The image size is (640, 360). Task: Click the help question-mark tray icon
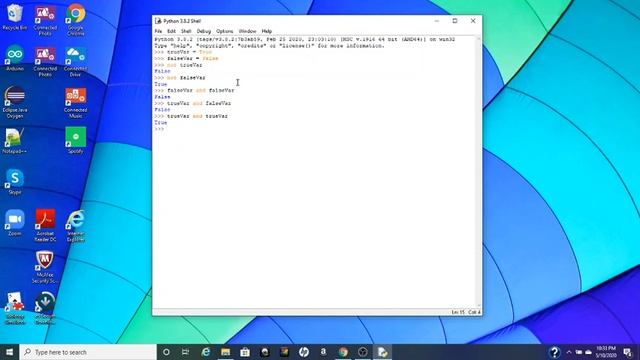click(x=554, y=352)
